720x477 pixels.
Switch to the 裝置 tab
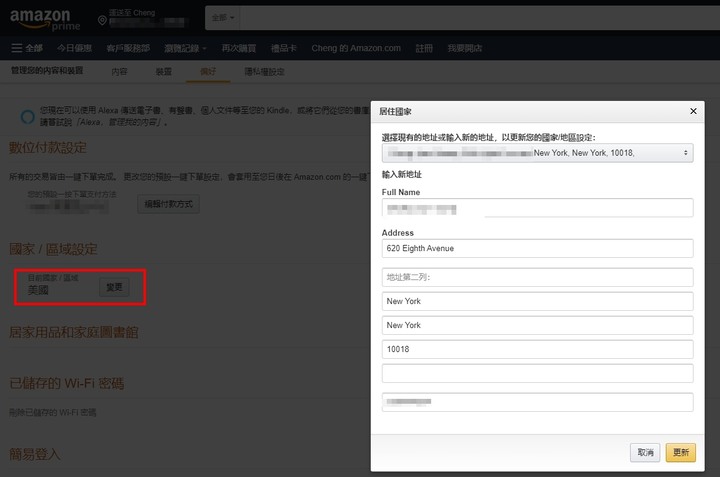point(163,72)
